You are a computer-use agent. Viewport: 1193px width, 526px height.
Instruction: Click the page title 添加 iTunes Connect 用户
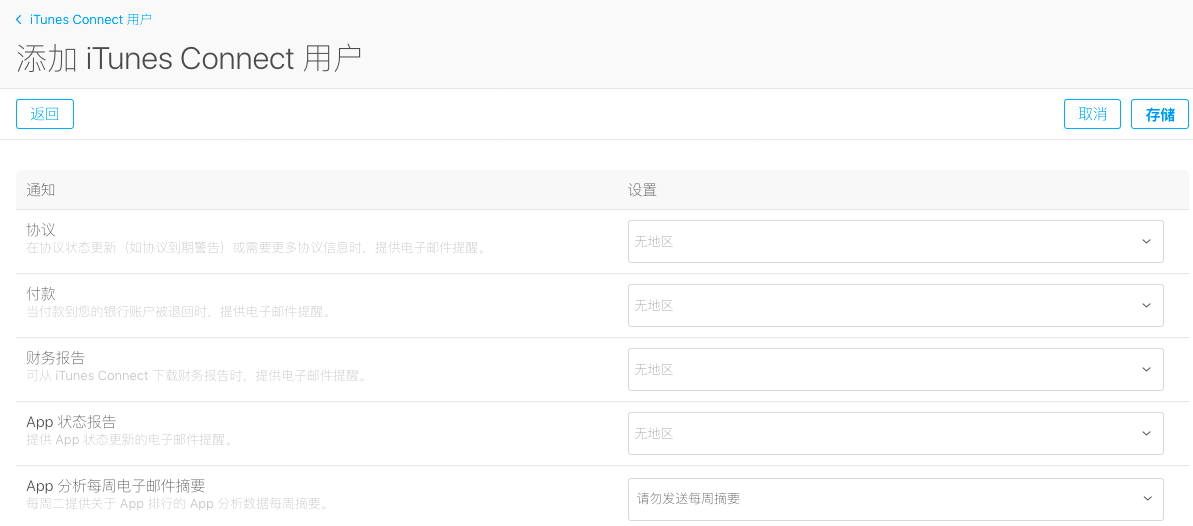(188, 59)
